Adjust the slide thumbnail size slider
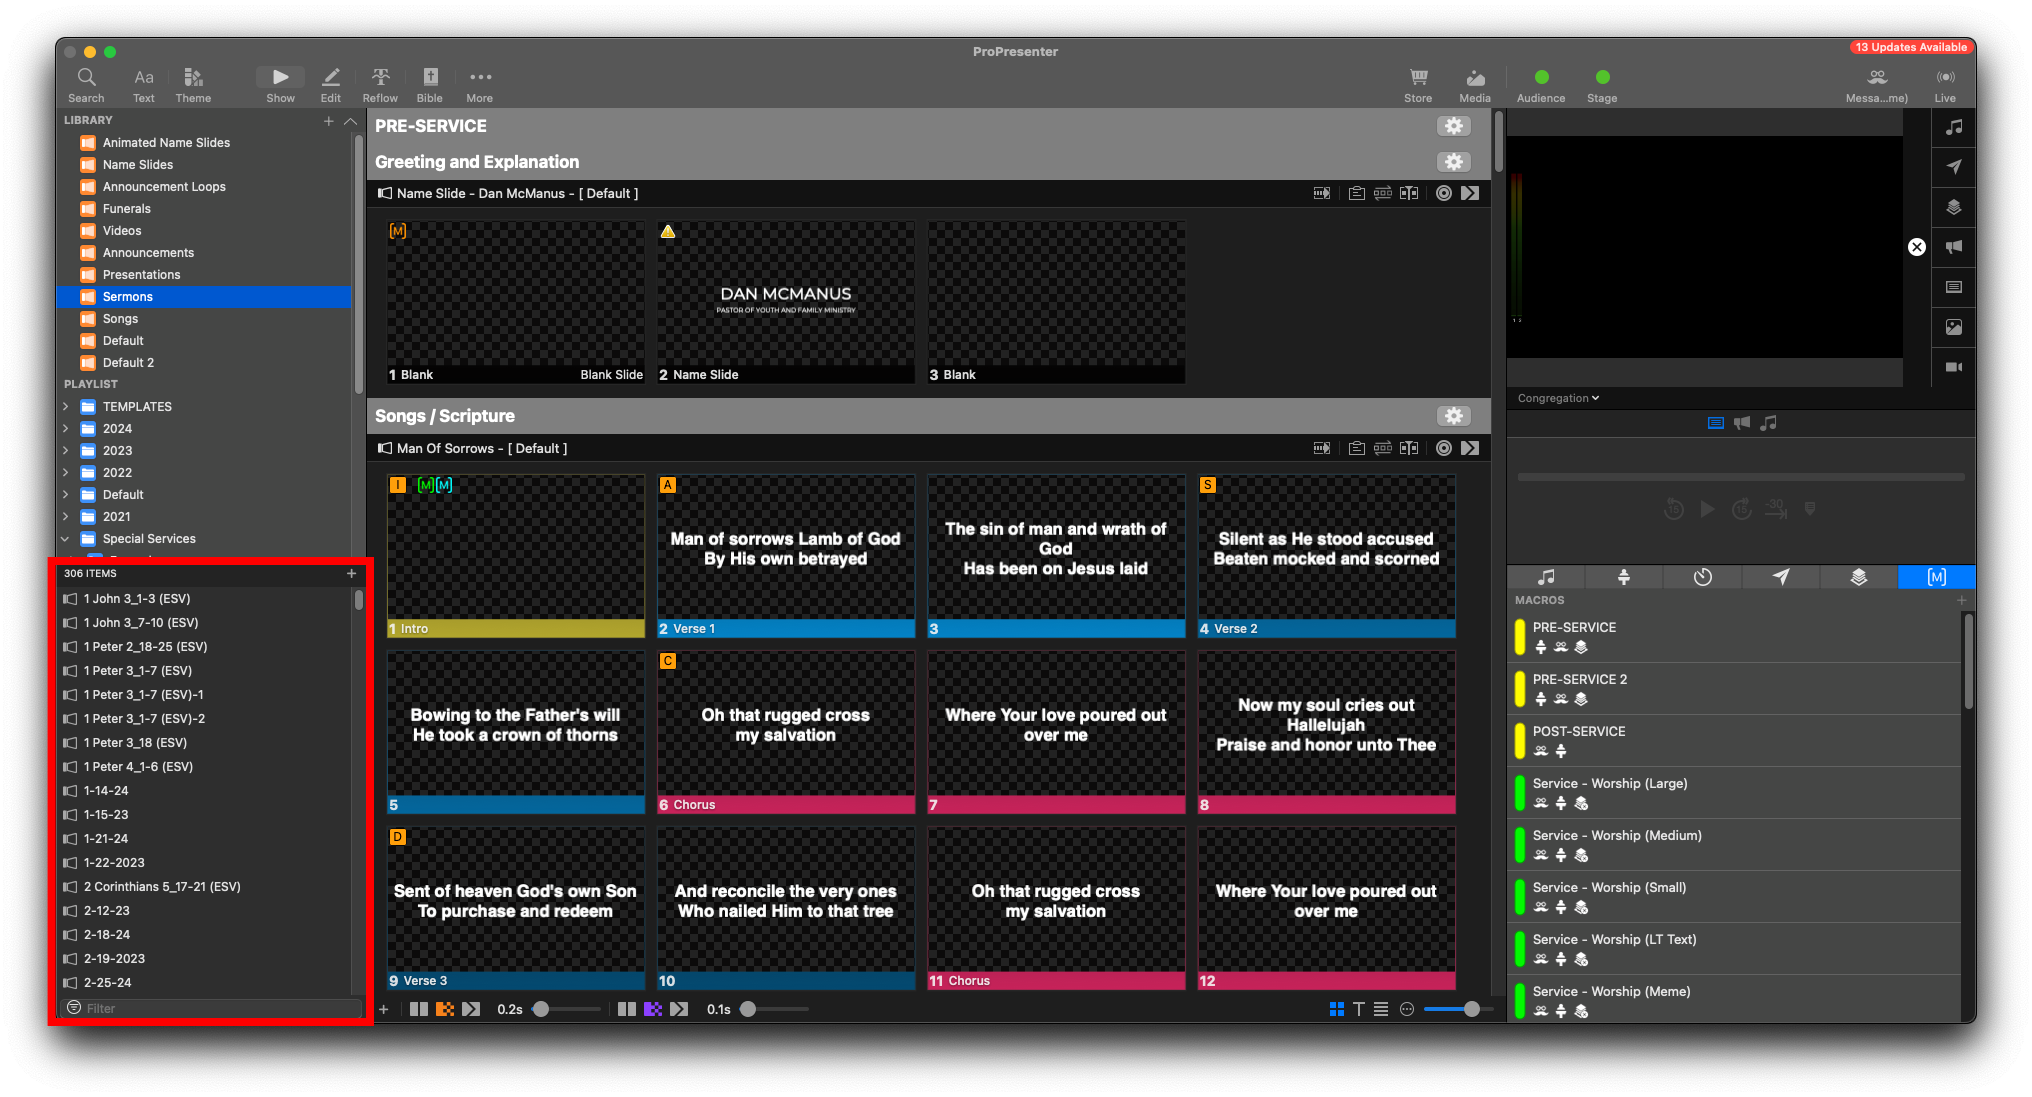2032x1097 pixels. point(1471,1009)
